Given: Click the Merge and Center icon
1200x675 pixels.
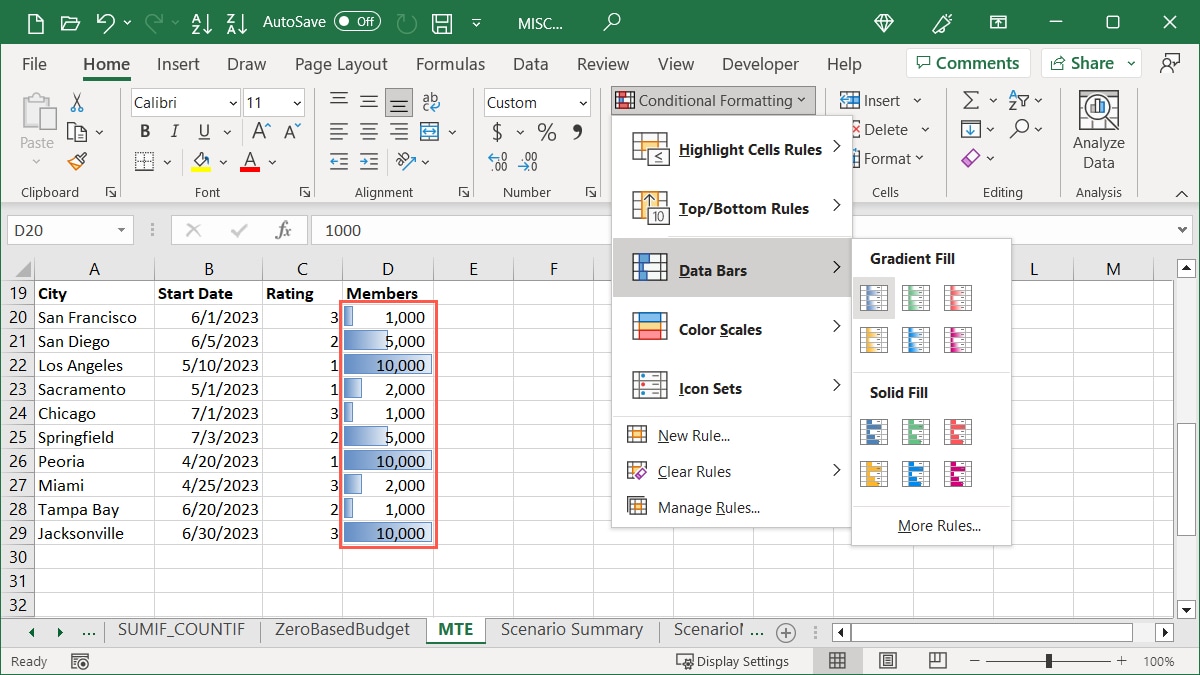Looking at the screenshot, I should [428, 130].
